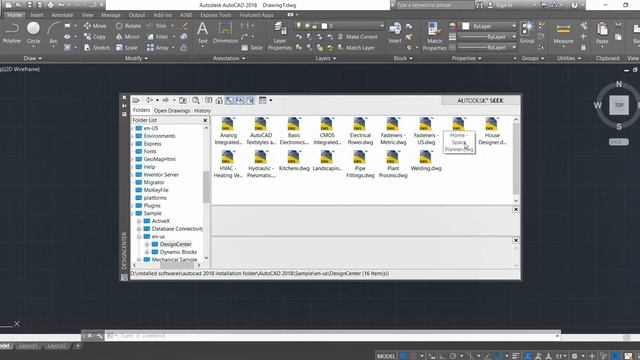Click the Make Current layer button
The width and height of the screenshot is (640, 360).
[357, 37]
